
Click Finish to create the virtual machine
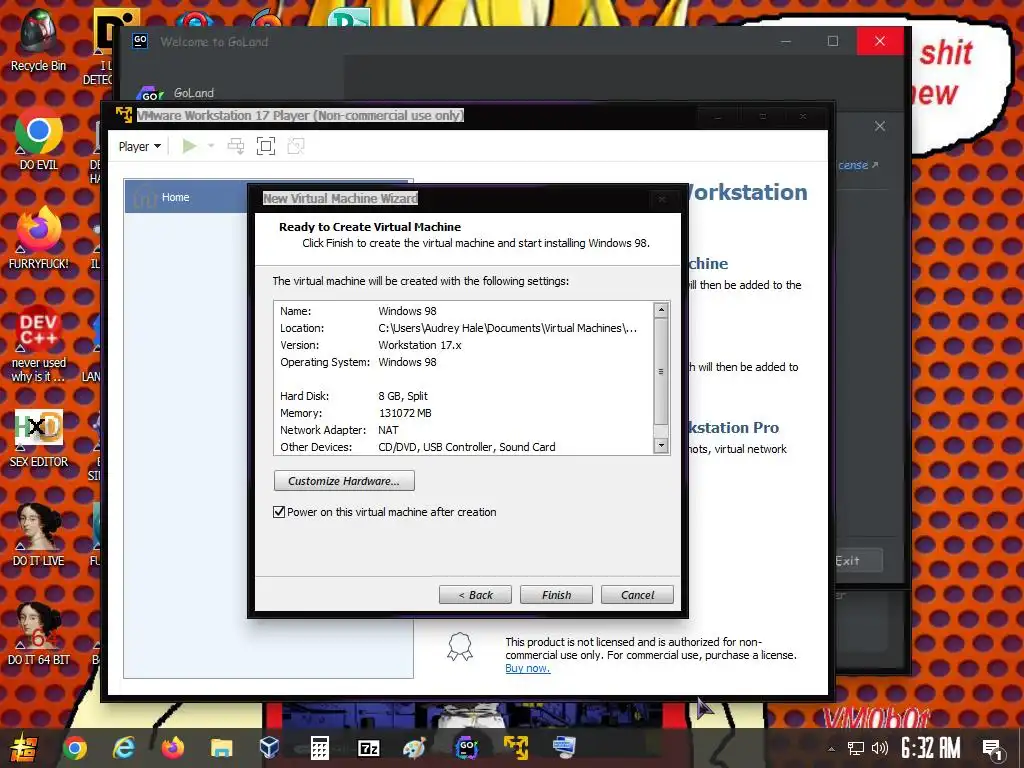click(x=556, y=594)
